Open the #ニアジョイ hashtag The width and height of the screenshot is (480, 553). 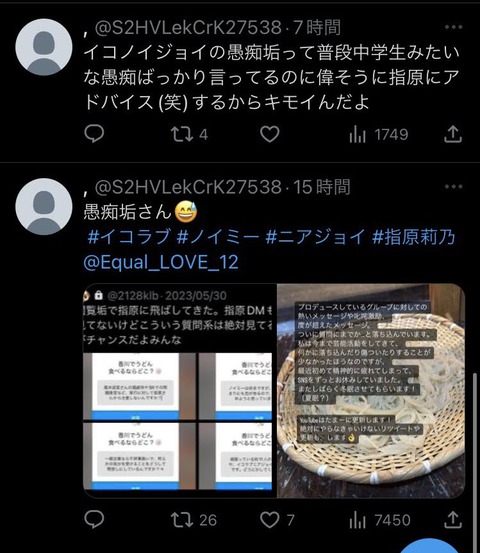click(315, 236)
